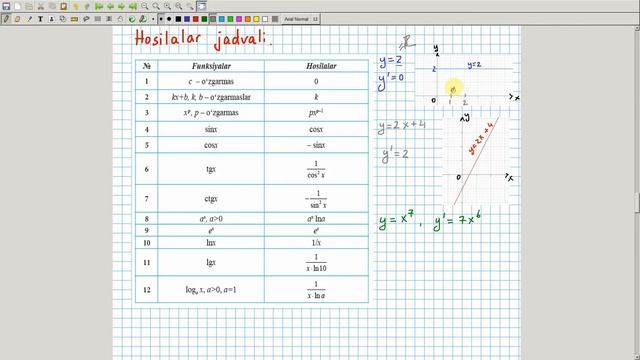Create a new document with the New icon

(18, 6)
